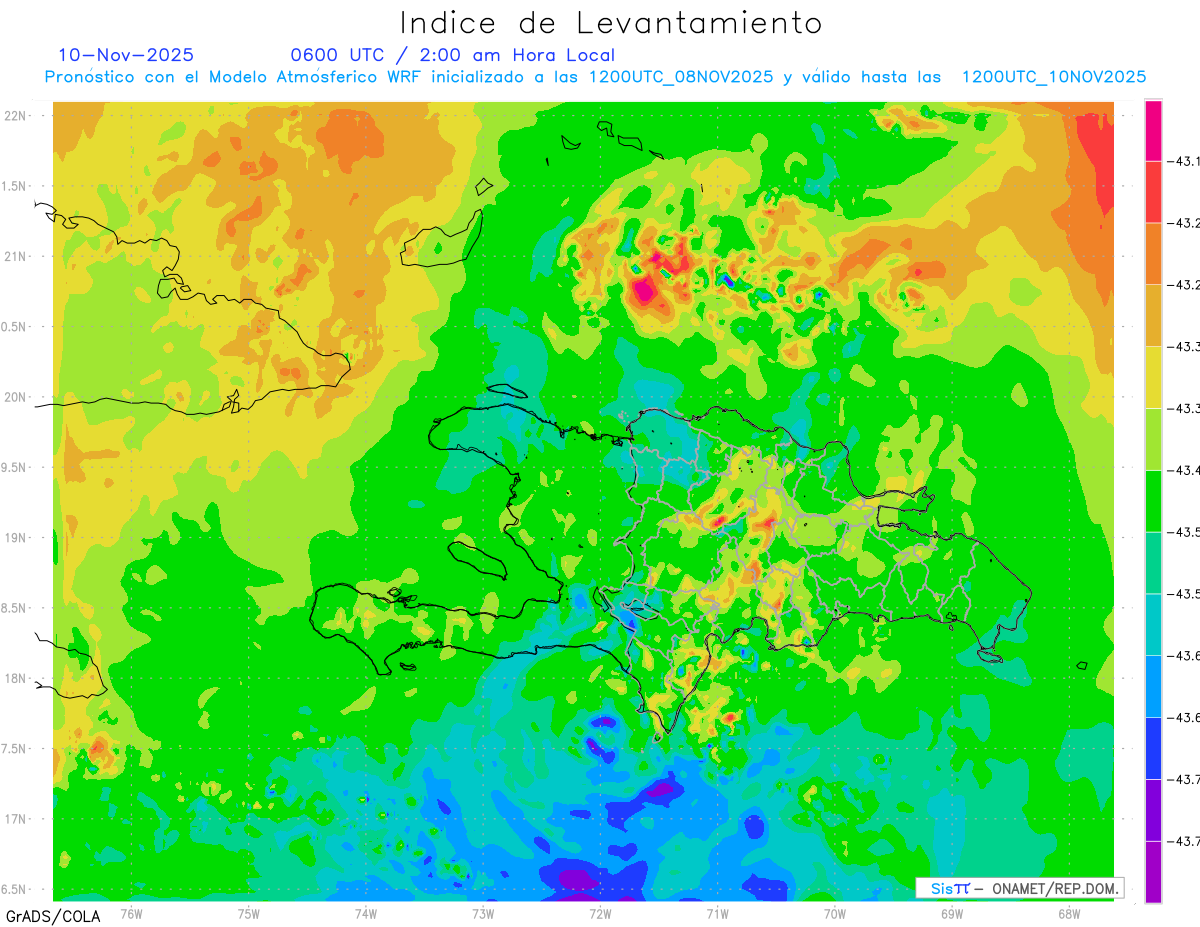
Task: Click the '0.5N' latitude label
Action: (15, 327)
